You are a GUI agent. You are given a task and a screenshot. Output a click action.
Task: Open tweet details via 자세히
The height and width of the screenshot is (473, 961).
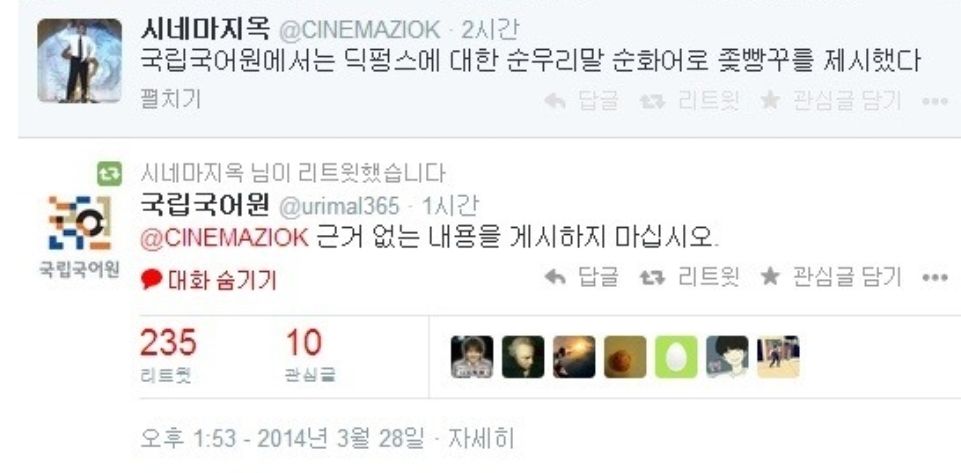coord(481,438)
